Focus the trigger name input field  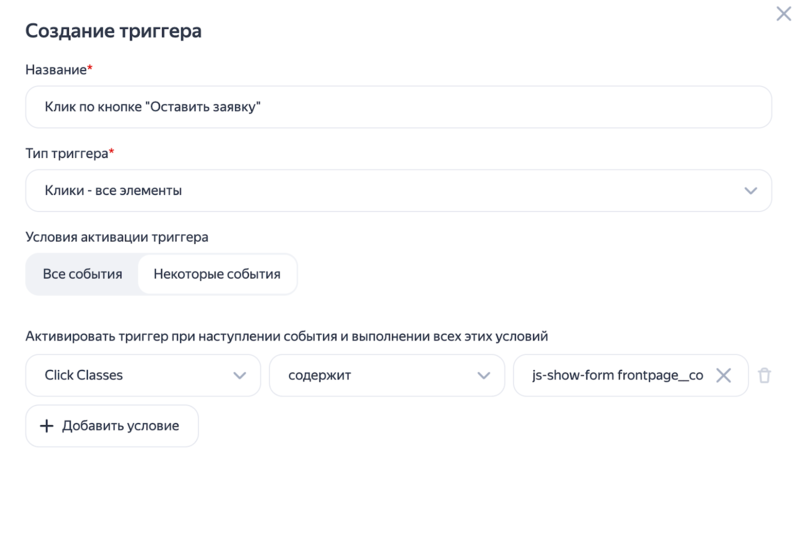(398, 107)
